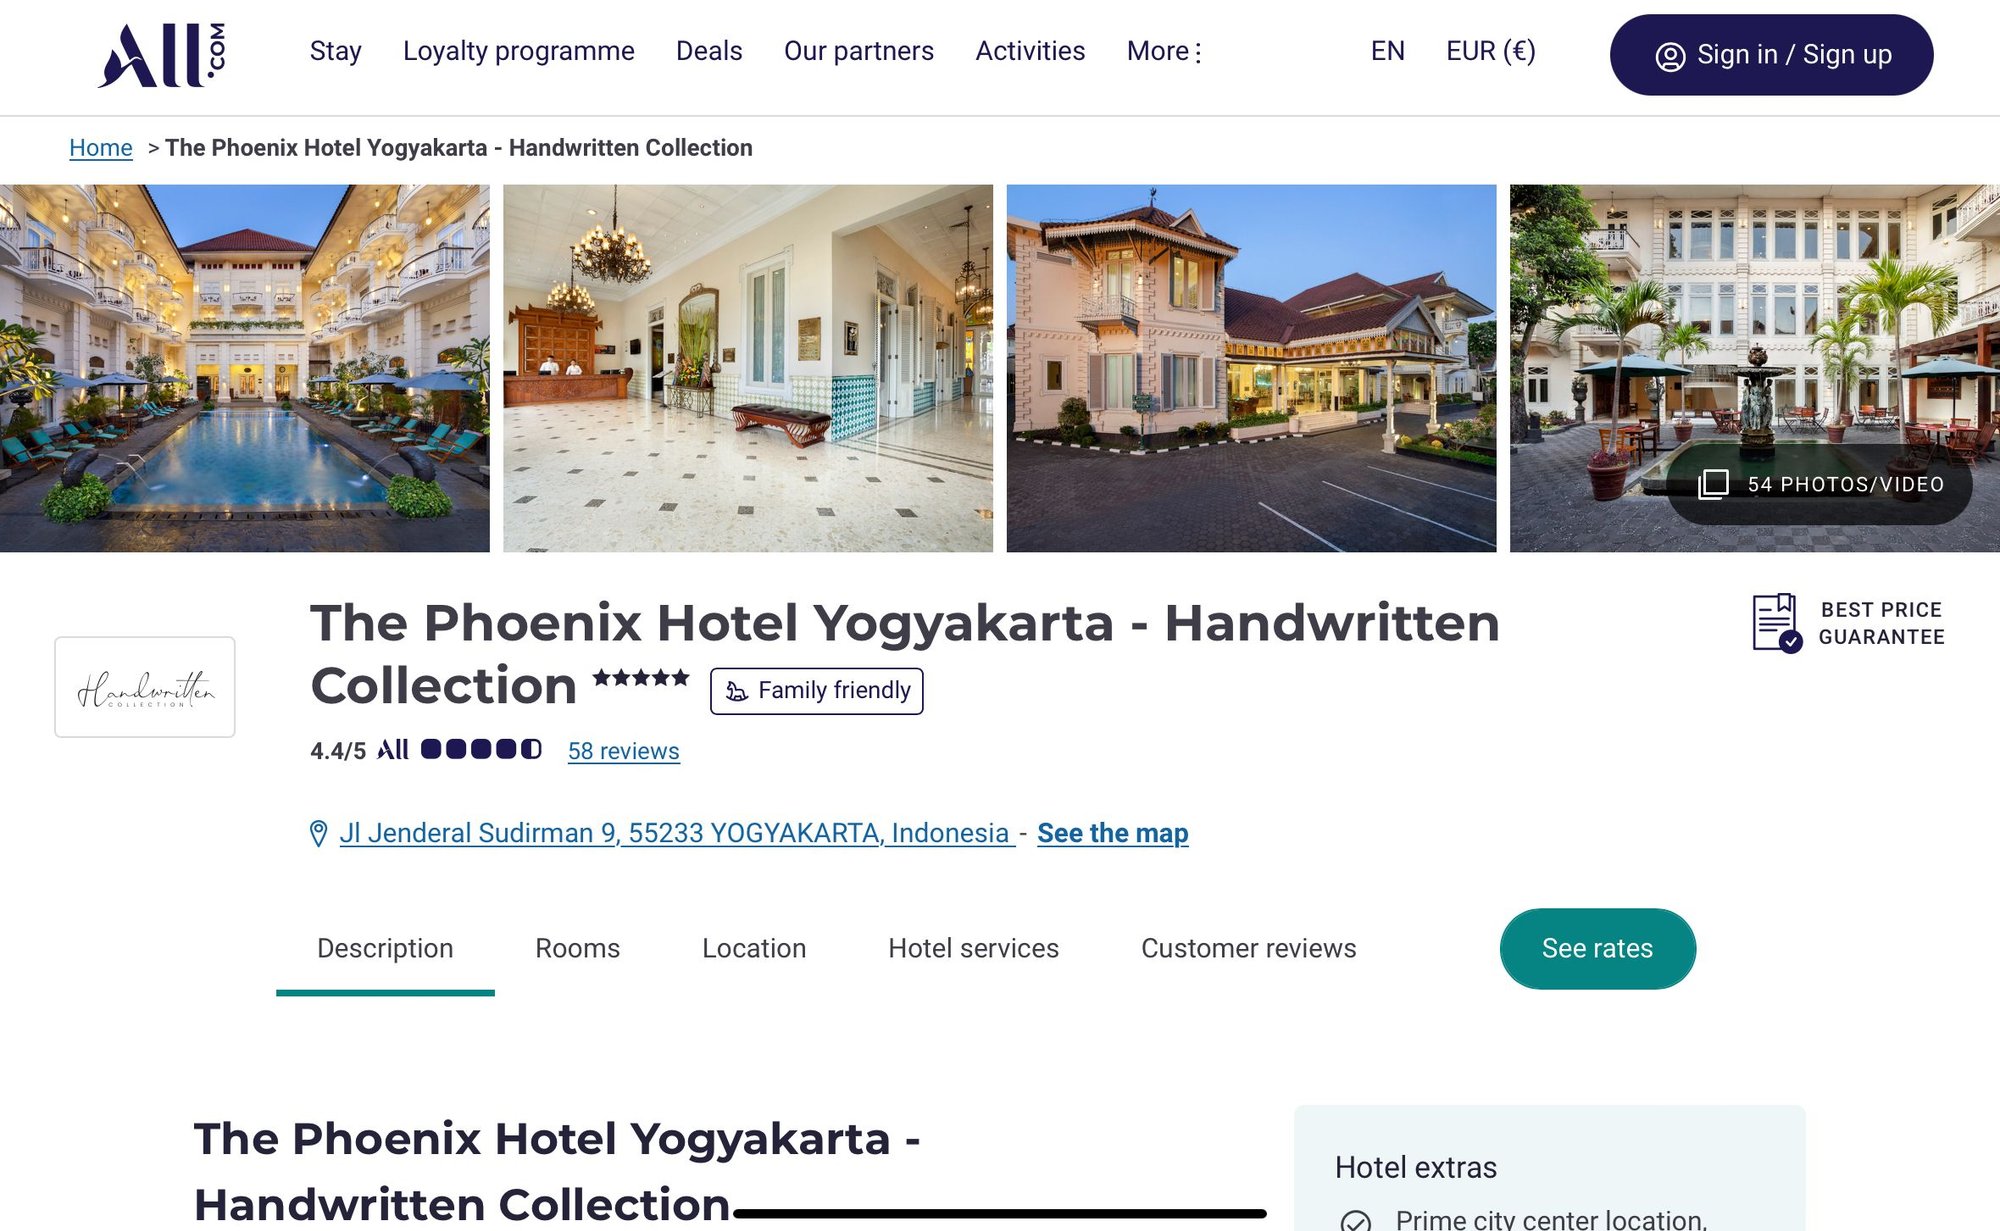Open the photo gallery stack icon
The width and height of the screenshot is (2000, 1231).
[1713, 484]
